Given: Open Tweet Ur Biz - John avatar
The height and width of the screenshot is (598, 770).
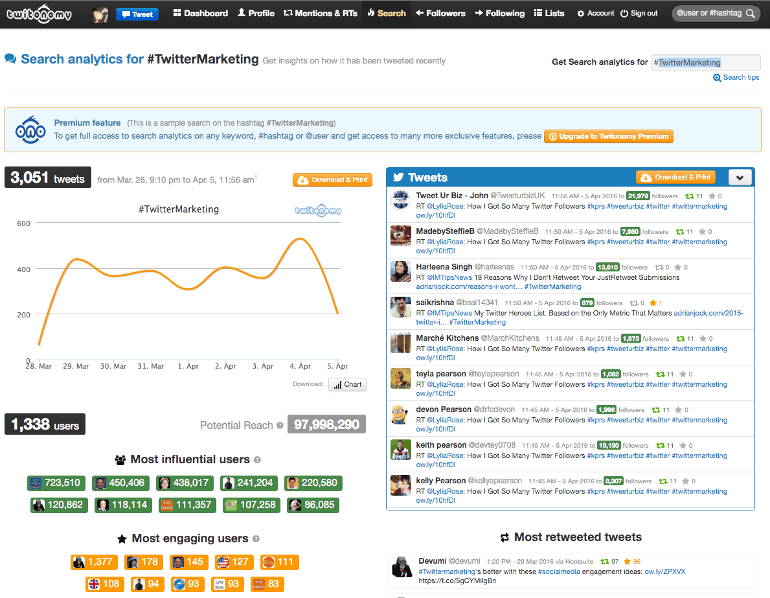Looking at the screenshot, I should click(400, 200).
